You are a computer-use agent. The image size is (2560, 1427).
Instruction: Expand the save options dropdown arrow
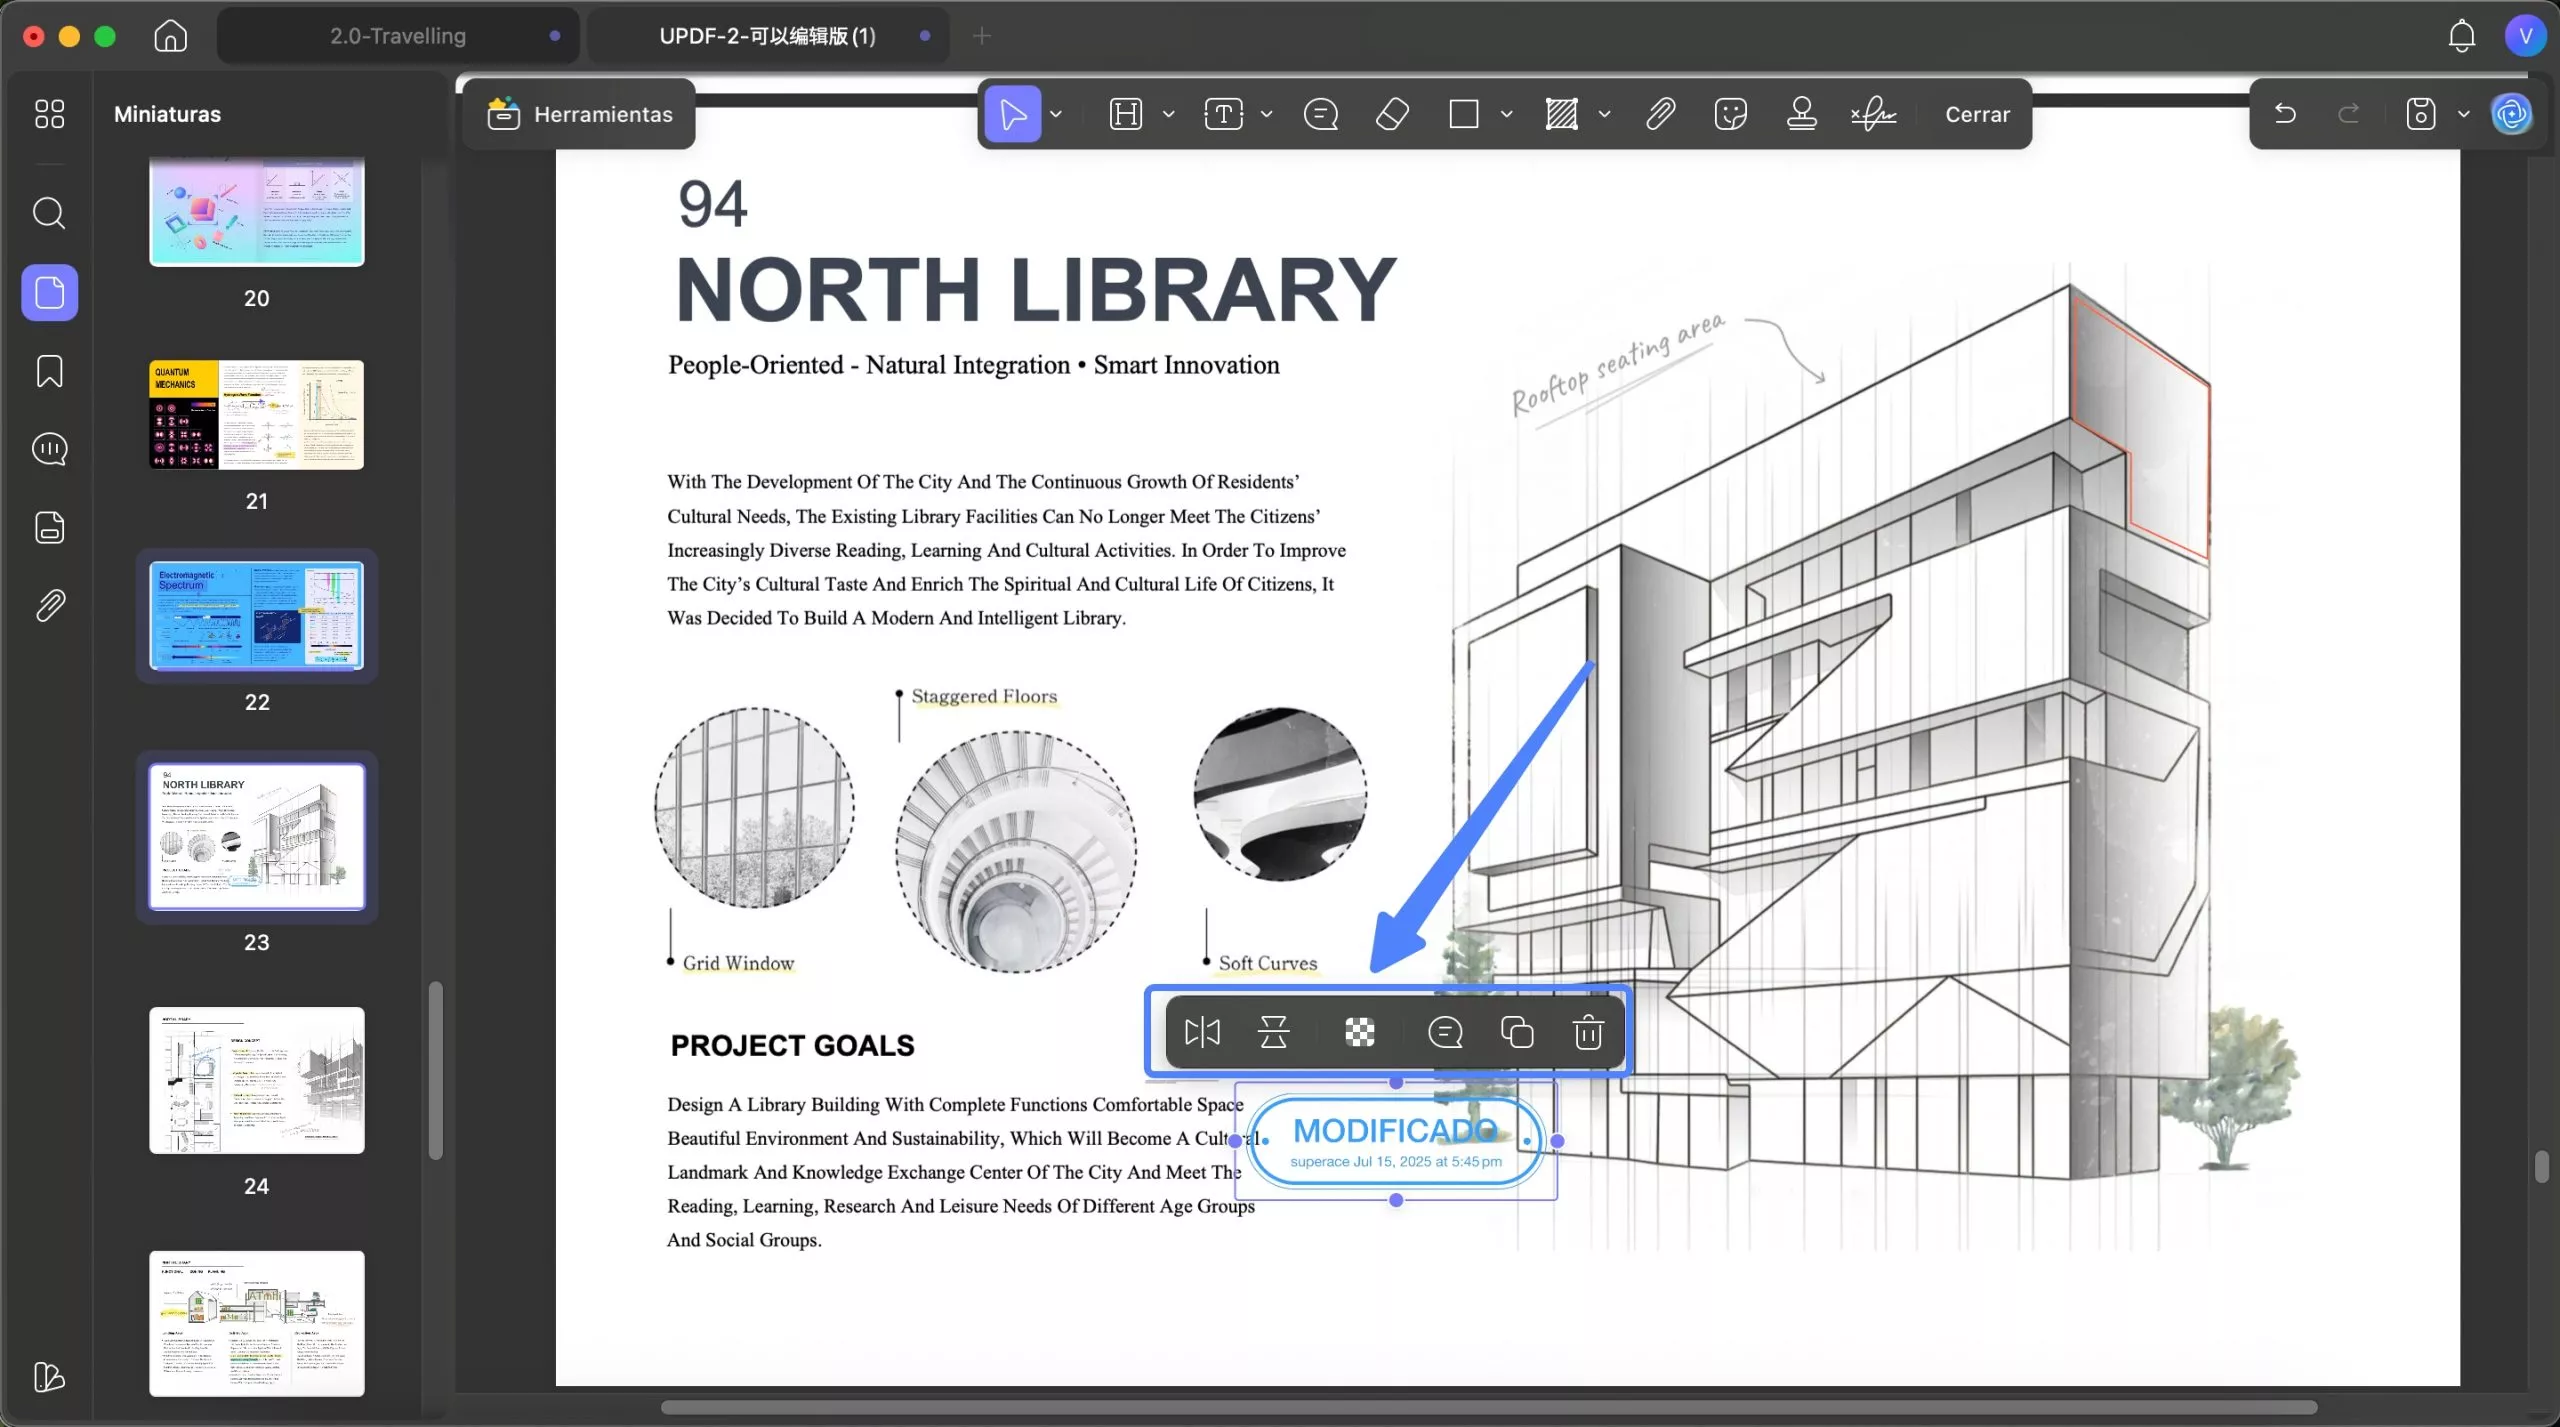[2464, 114]
